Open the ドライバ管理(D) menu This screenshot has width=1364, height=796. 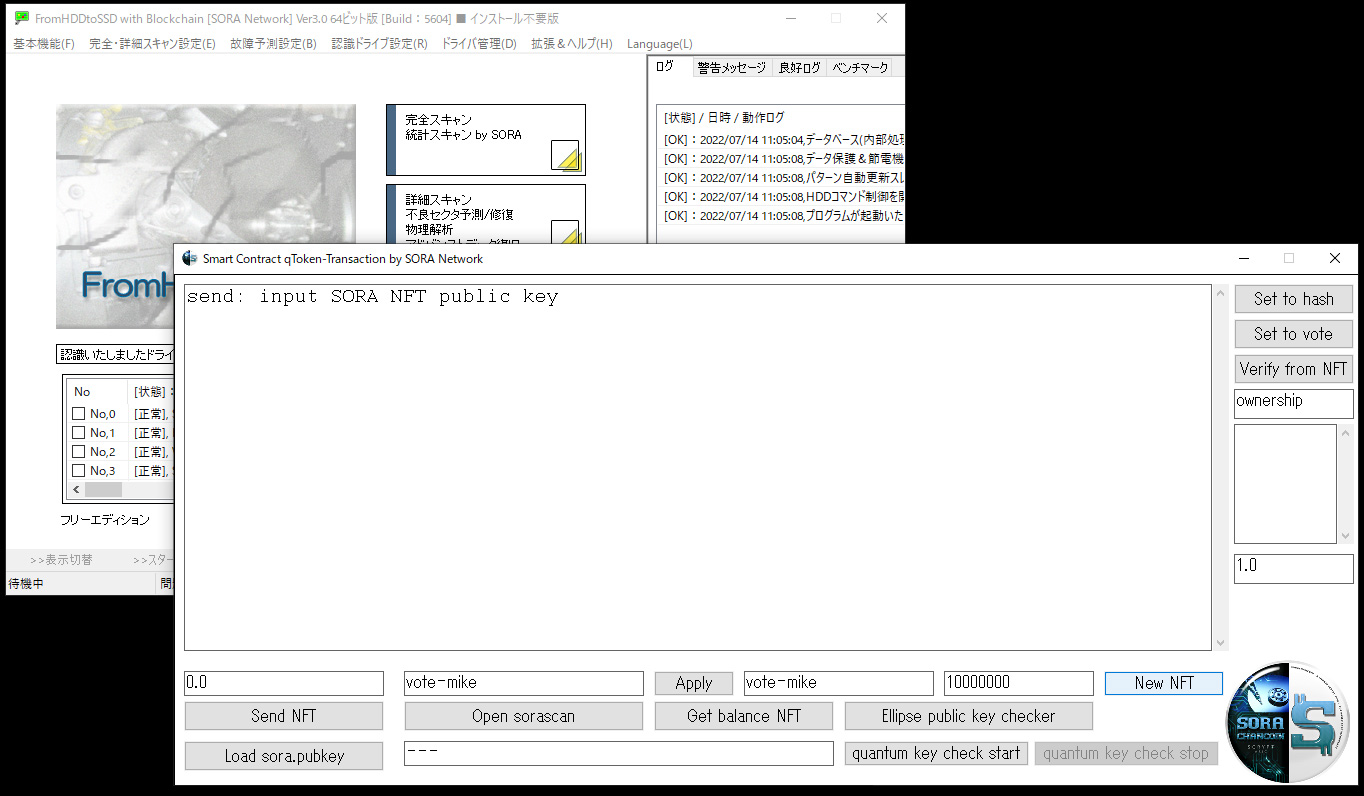point(479,44)
